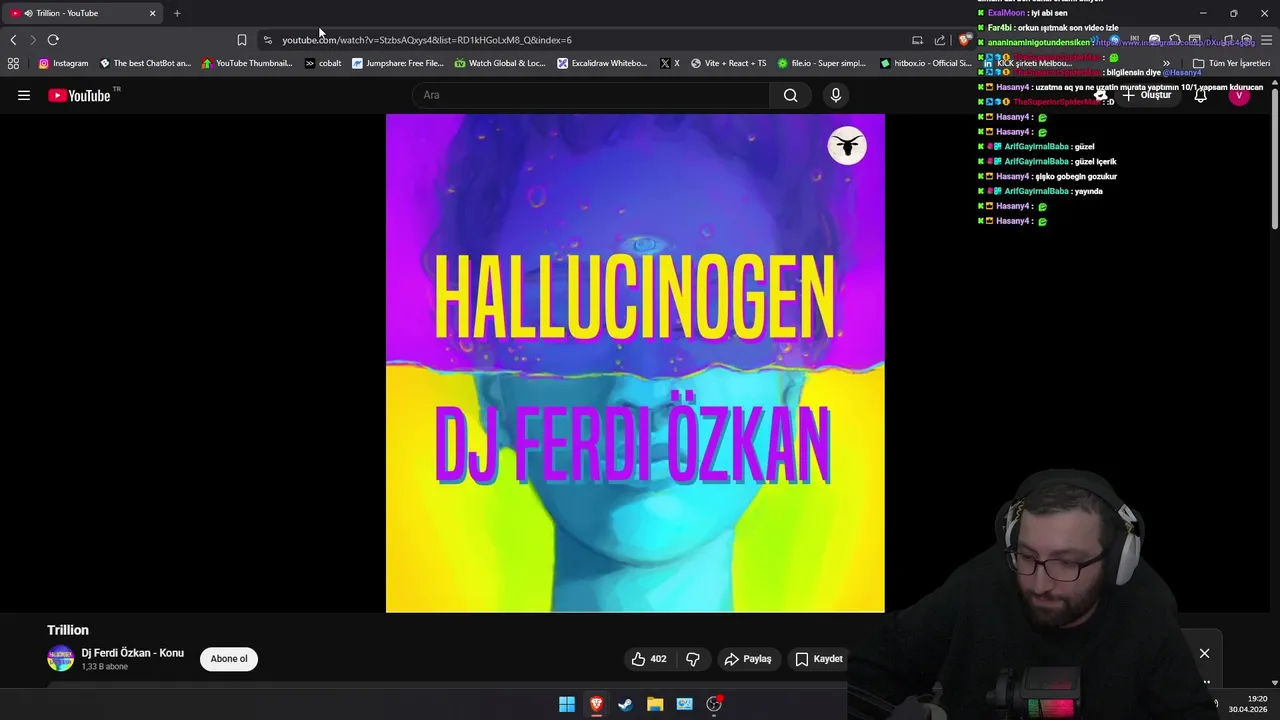Click the address bar URL

(x=427, y=40)
